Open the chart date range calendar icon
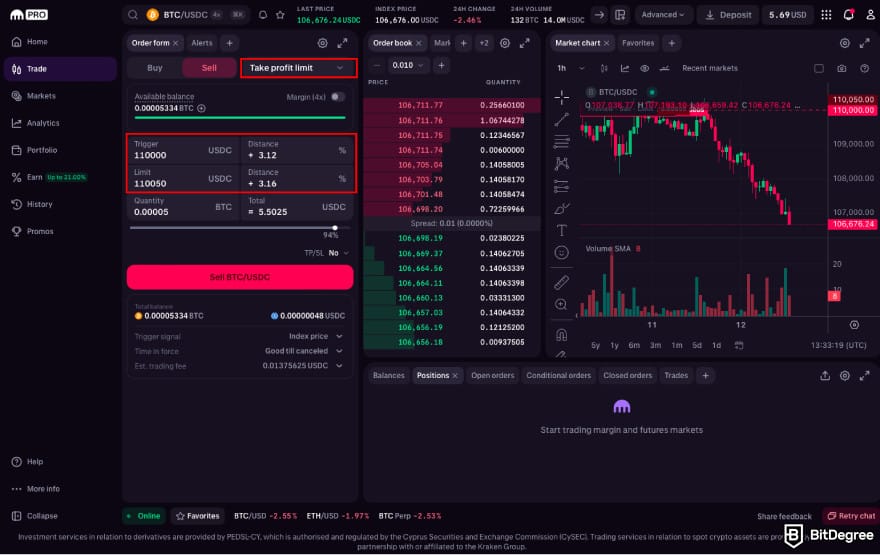 click(739, 345)
